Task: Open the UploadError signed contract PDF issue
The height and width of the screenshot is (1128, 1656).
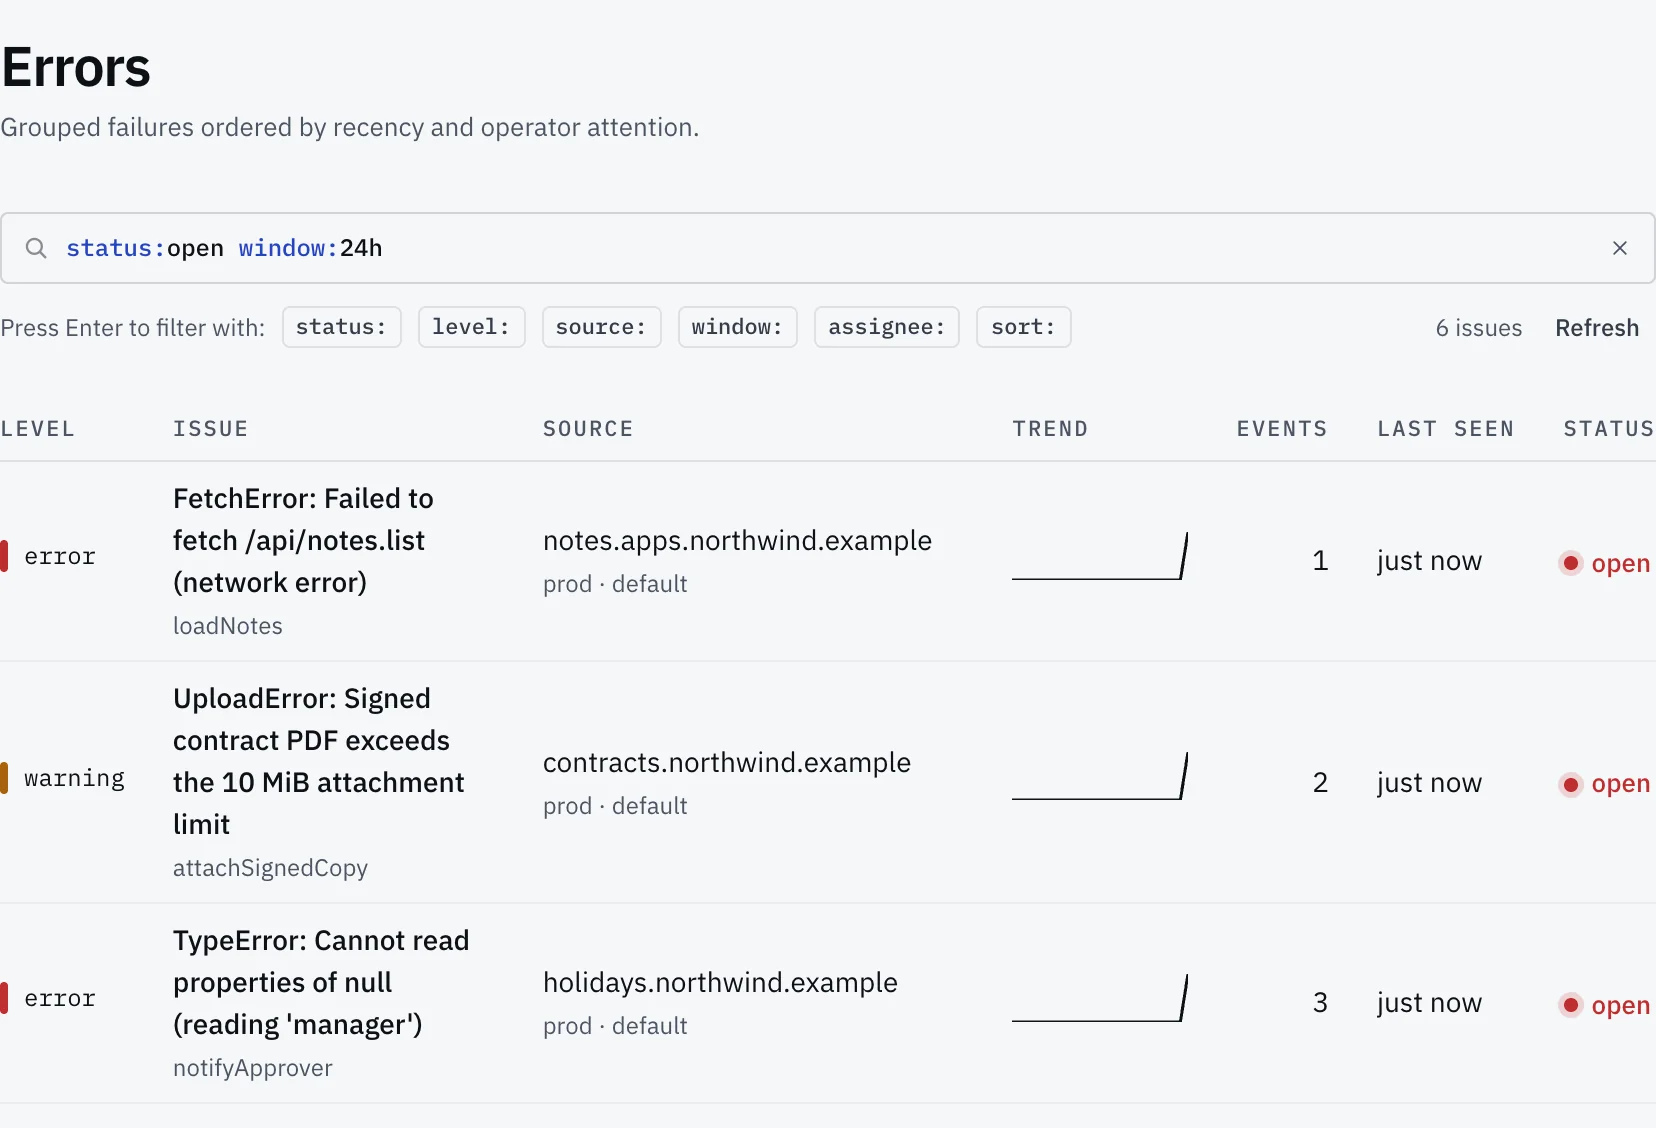Action: (x=319, y=761)
